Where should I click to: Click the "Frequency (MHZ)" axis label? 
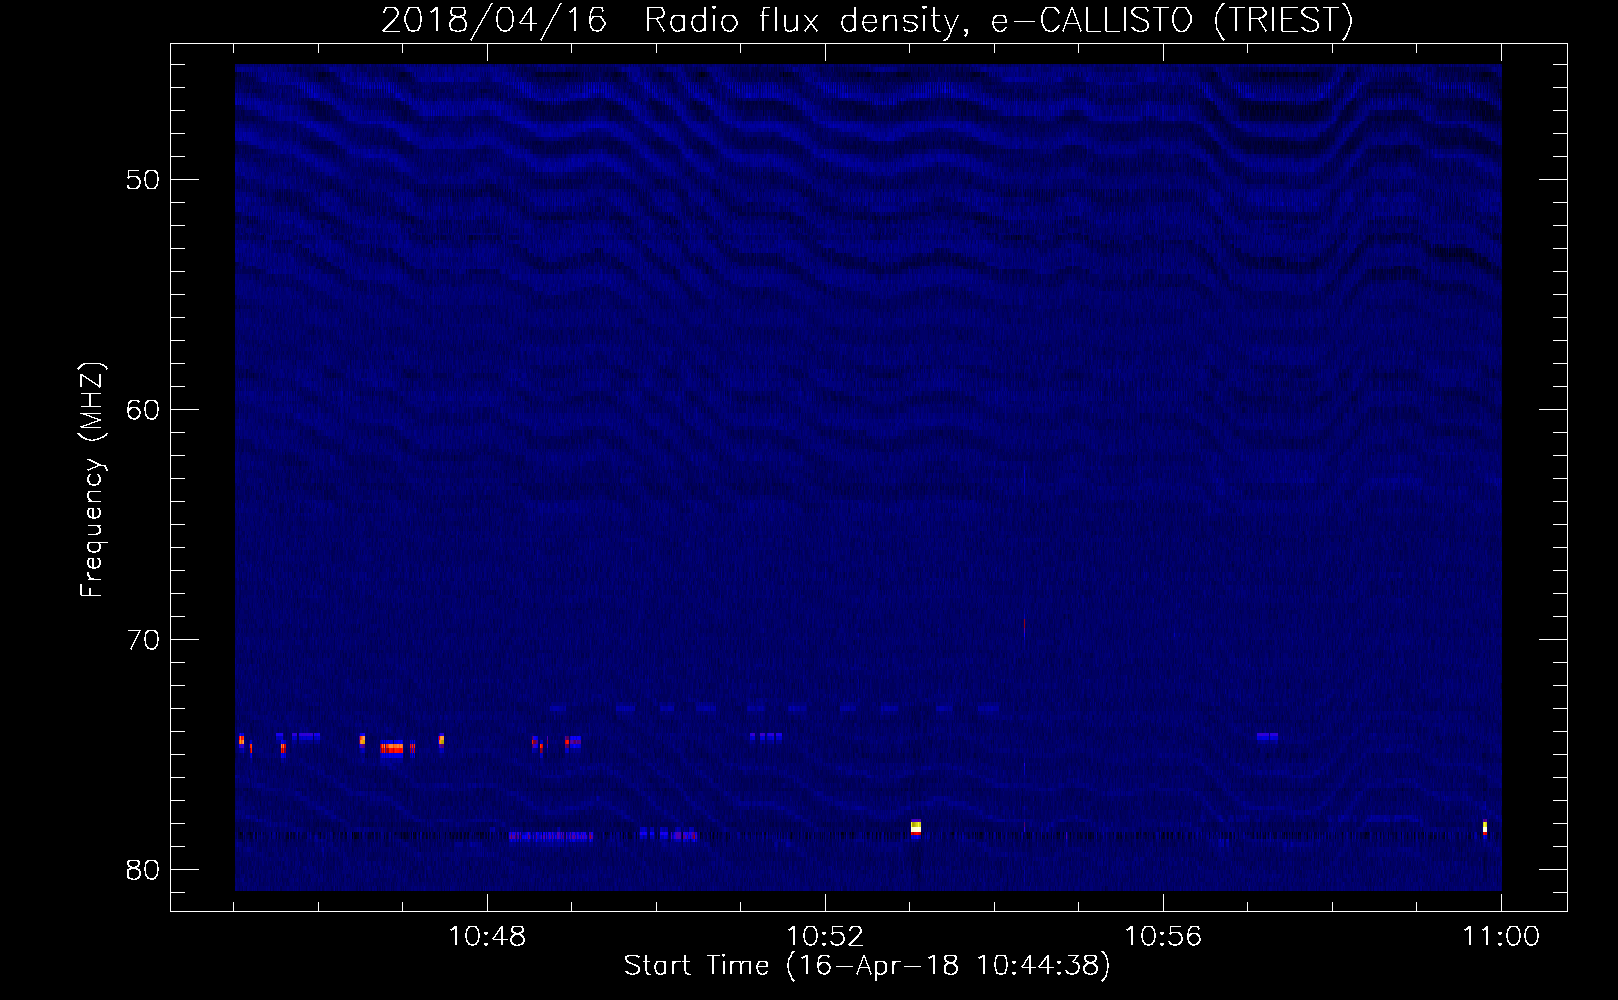coord(92,480)
